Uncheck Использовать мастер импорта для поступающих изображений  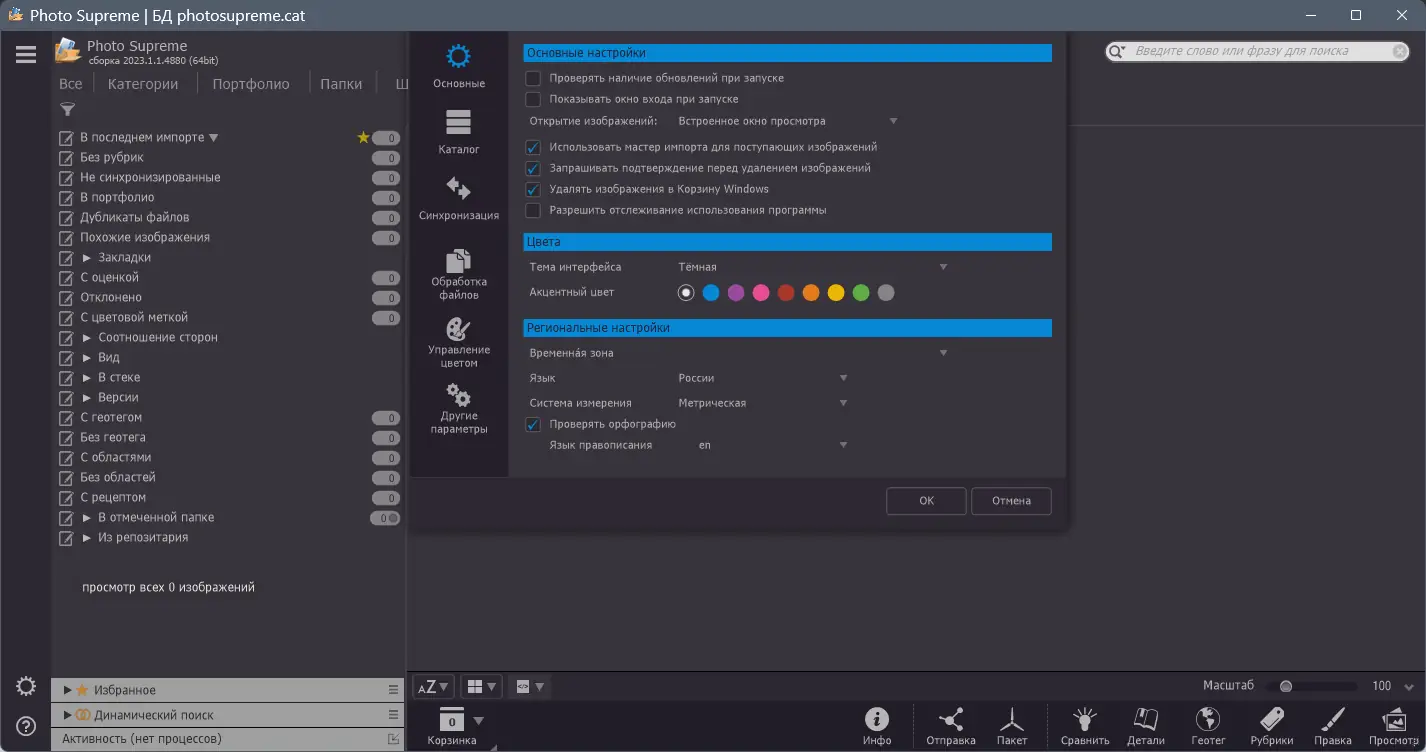pos(533,147)
